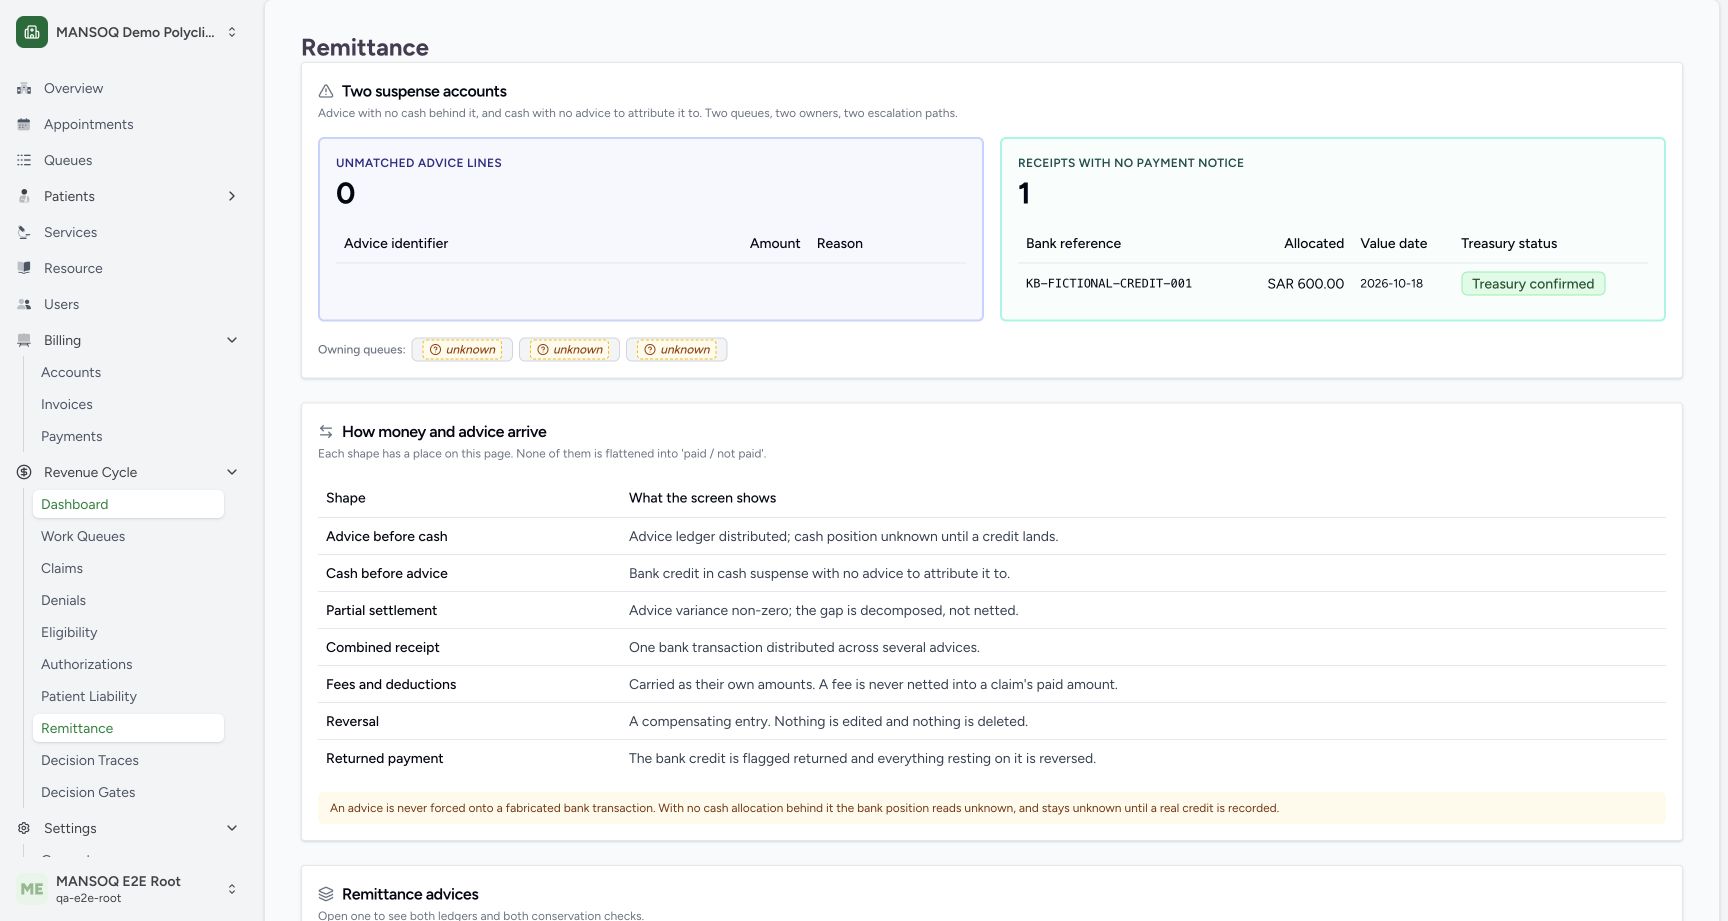Open Work Queues
Screen dimensions: 1728x921
tap(83, 536)
